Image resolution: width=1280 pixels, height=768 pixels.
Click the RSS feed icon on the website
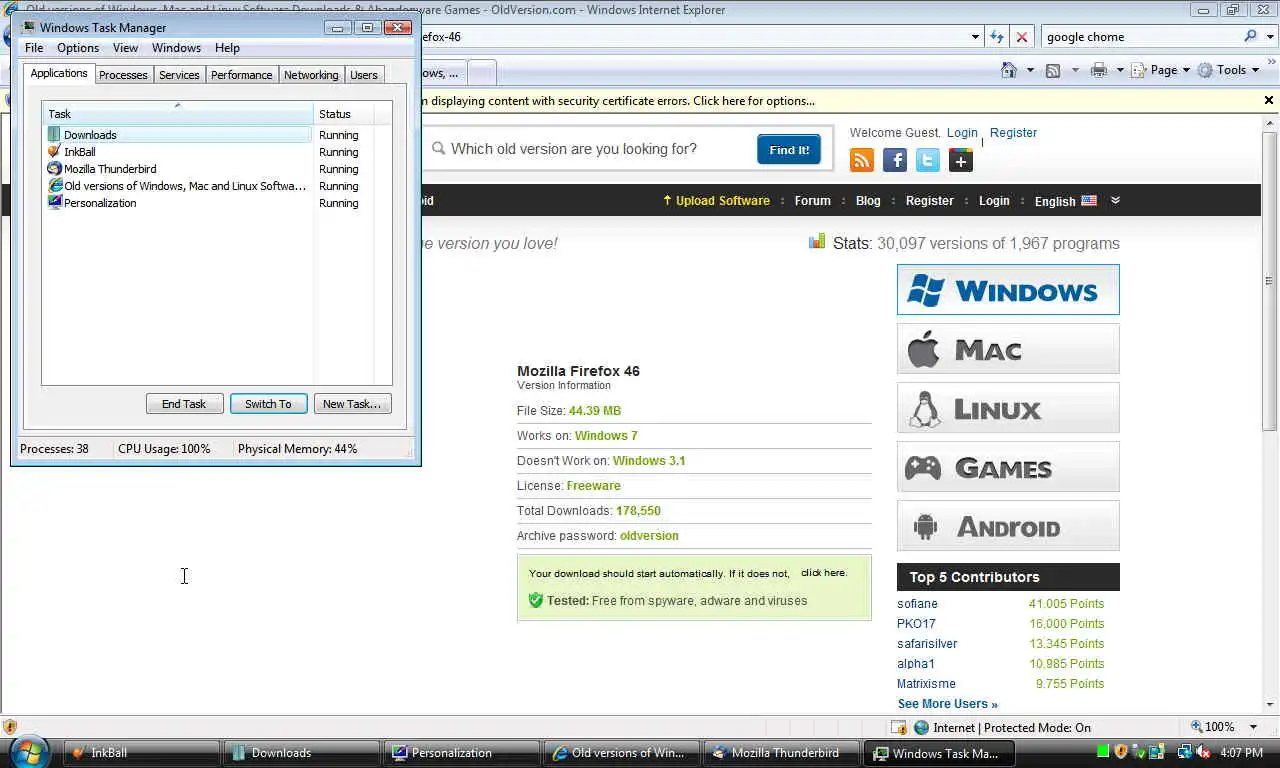[x=861, y=160]
